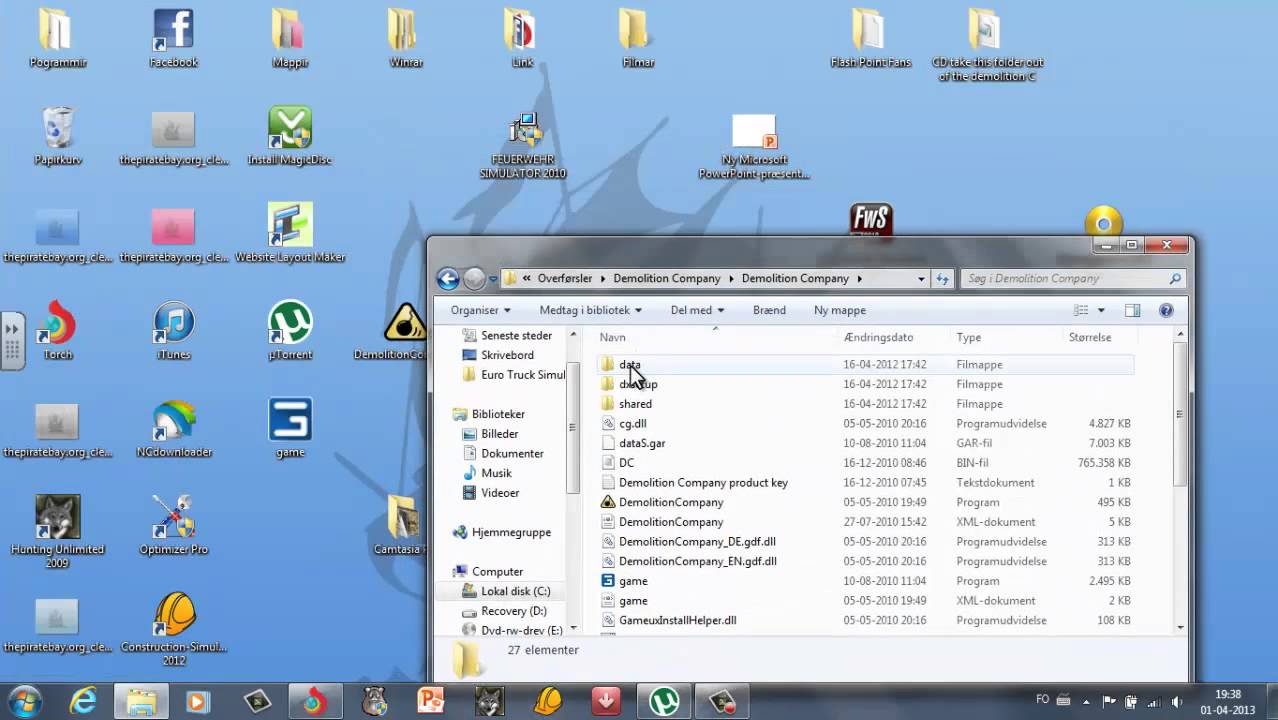Open the Facebook desktop shortcut
The width and height of the screenshot is (1278, 720).
click(173, 38)
